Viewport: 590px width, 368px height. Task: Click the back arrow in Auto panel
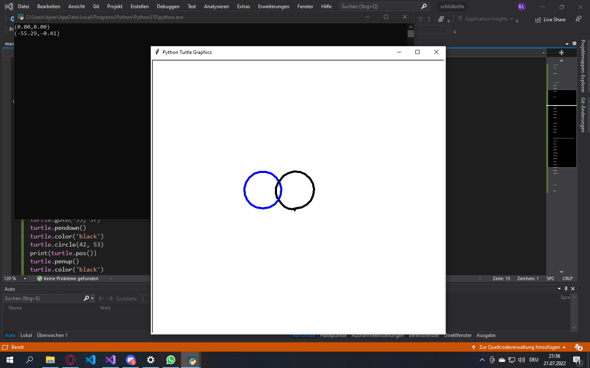click(x=101, y=298)
